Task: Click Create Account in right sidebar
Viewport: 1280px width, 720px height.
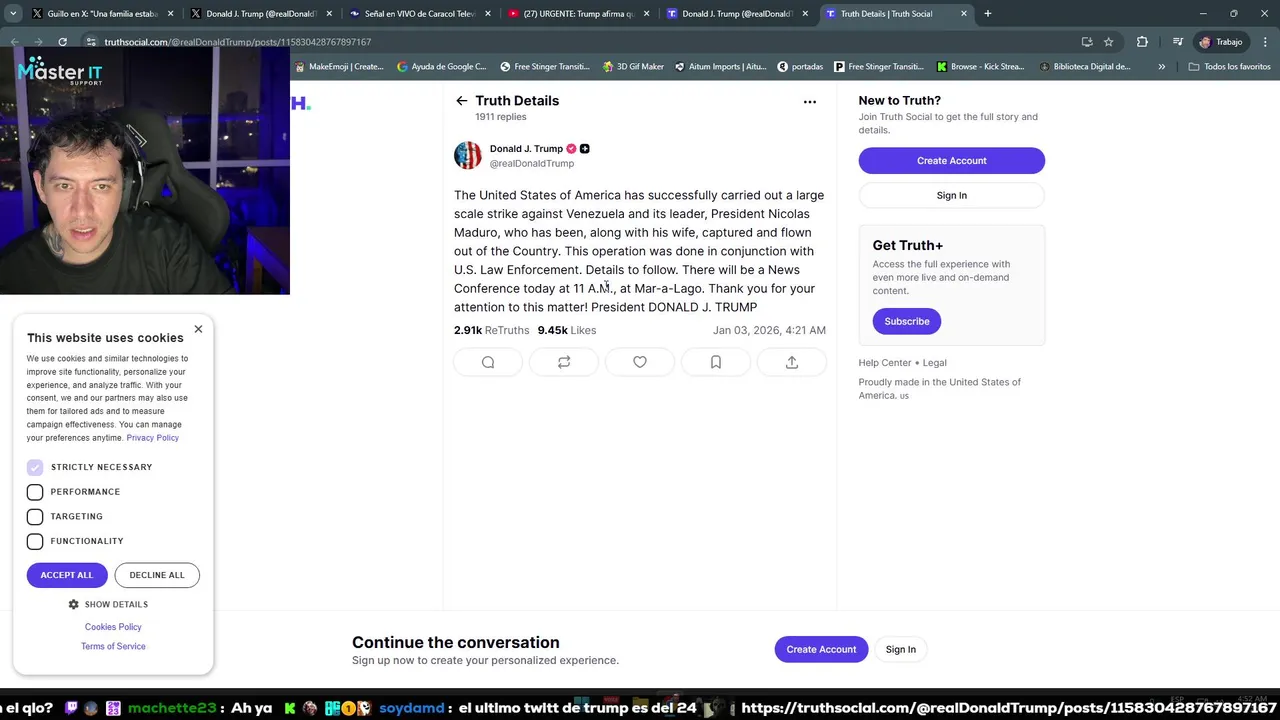Action: 952,161
